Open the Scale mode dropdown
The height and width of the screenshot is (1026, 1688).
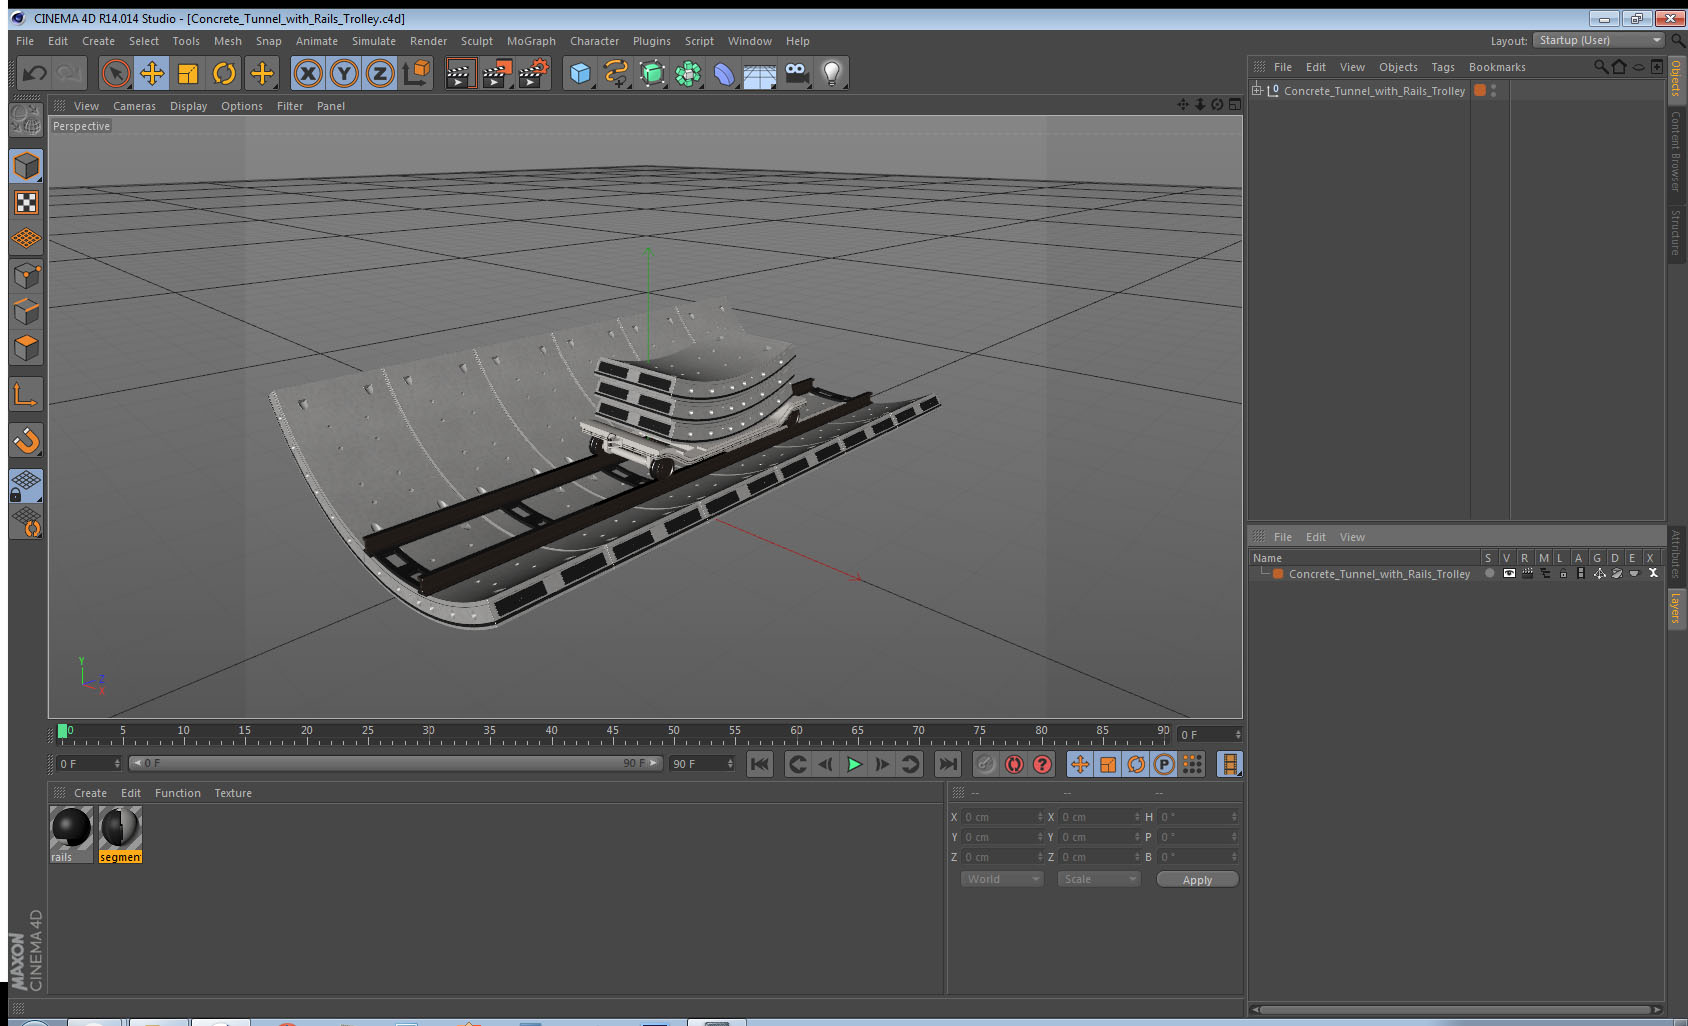1099,879
